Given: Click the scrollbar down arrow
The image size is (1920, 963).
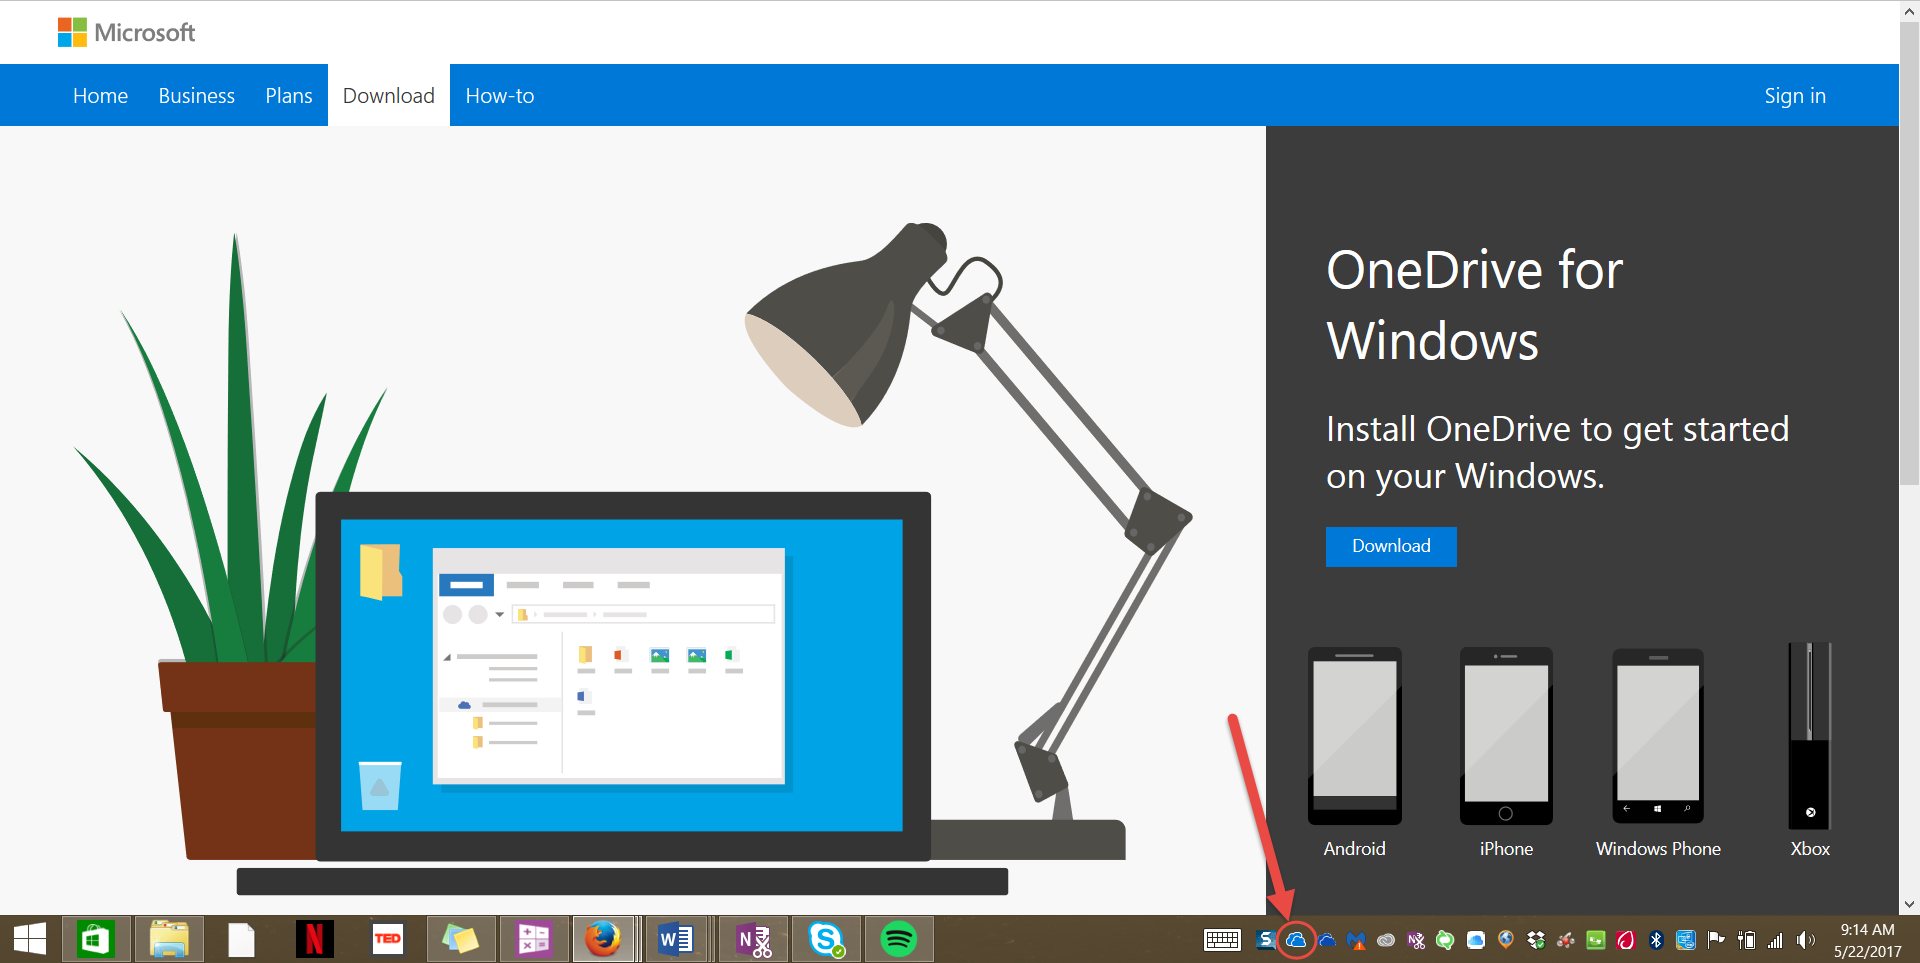Looking at the screenshot, I should pos(1909,904).
